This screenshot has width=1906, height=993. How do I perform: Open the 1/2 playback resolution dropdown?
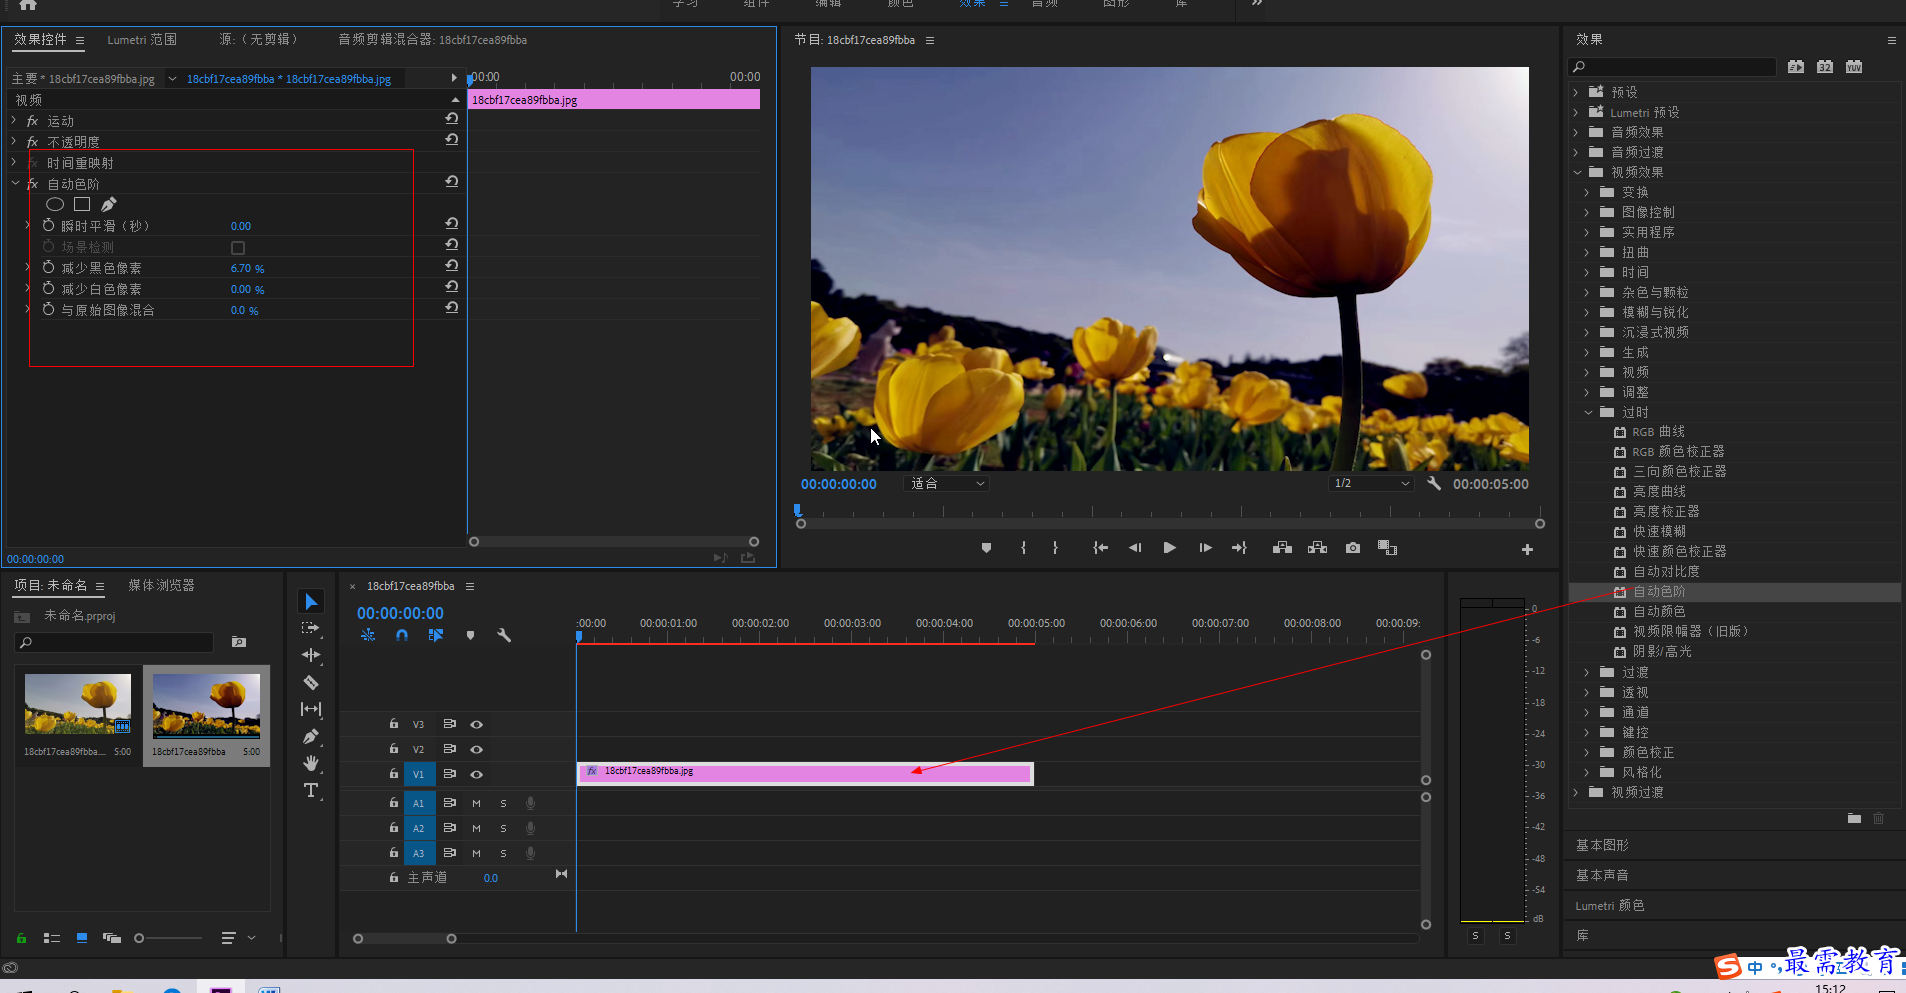point(1371,483)
